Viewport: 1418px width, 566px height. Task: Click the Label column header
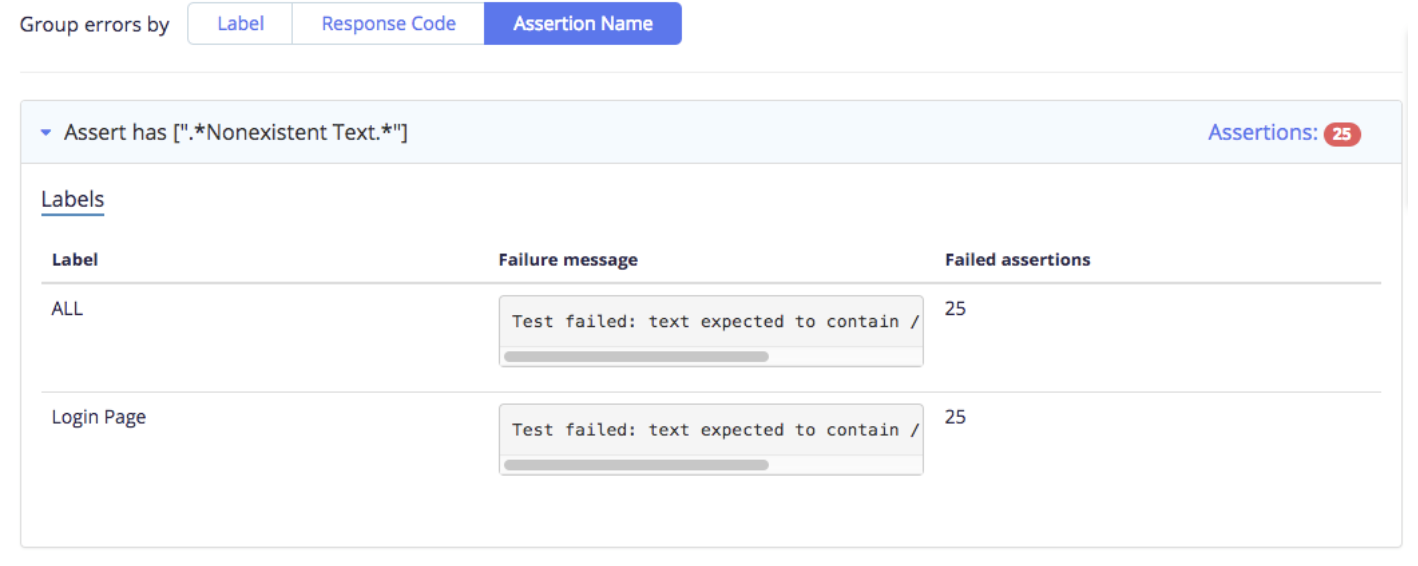click(x=75, y=260)
